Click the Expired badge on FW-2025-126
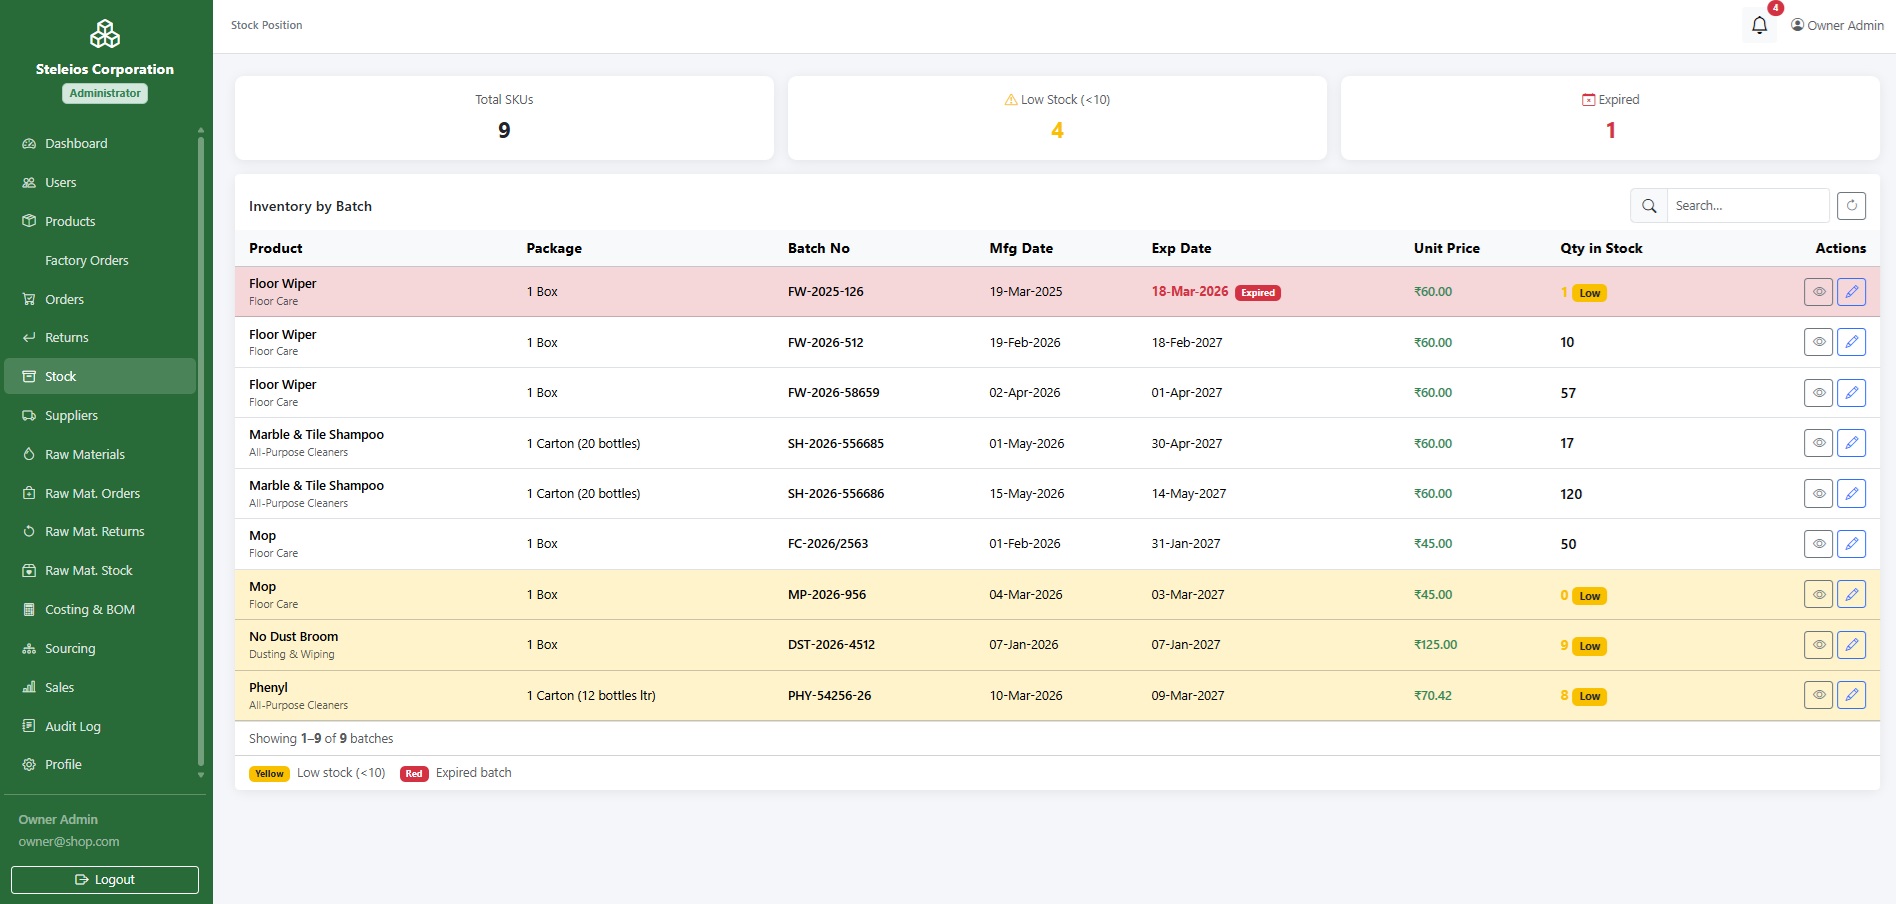This screenshot has width=1896, height=904. 1258,293
